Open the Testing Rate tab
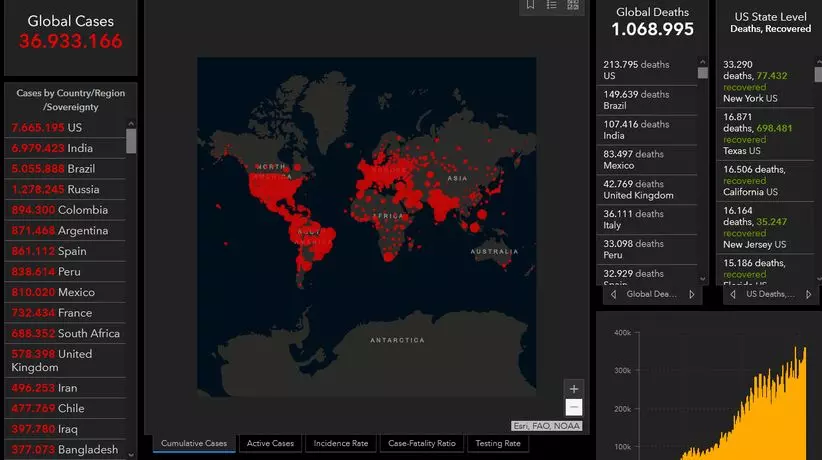Screen dimensions: 822x460 click(497, 443)
